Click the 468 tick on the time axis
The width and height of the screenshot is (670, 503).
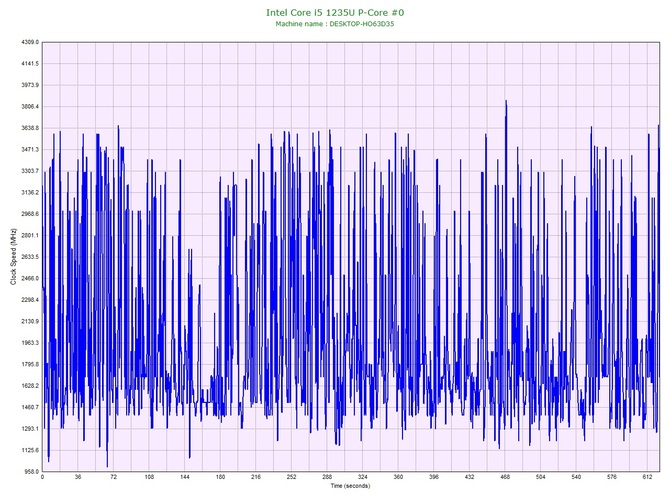pos(505,477)
